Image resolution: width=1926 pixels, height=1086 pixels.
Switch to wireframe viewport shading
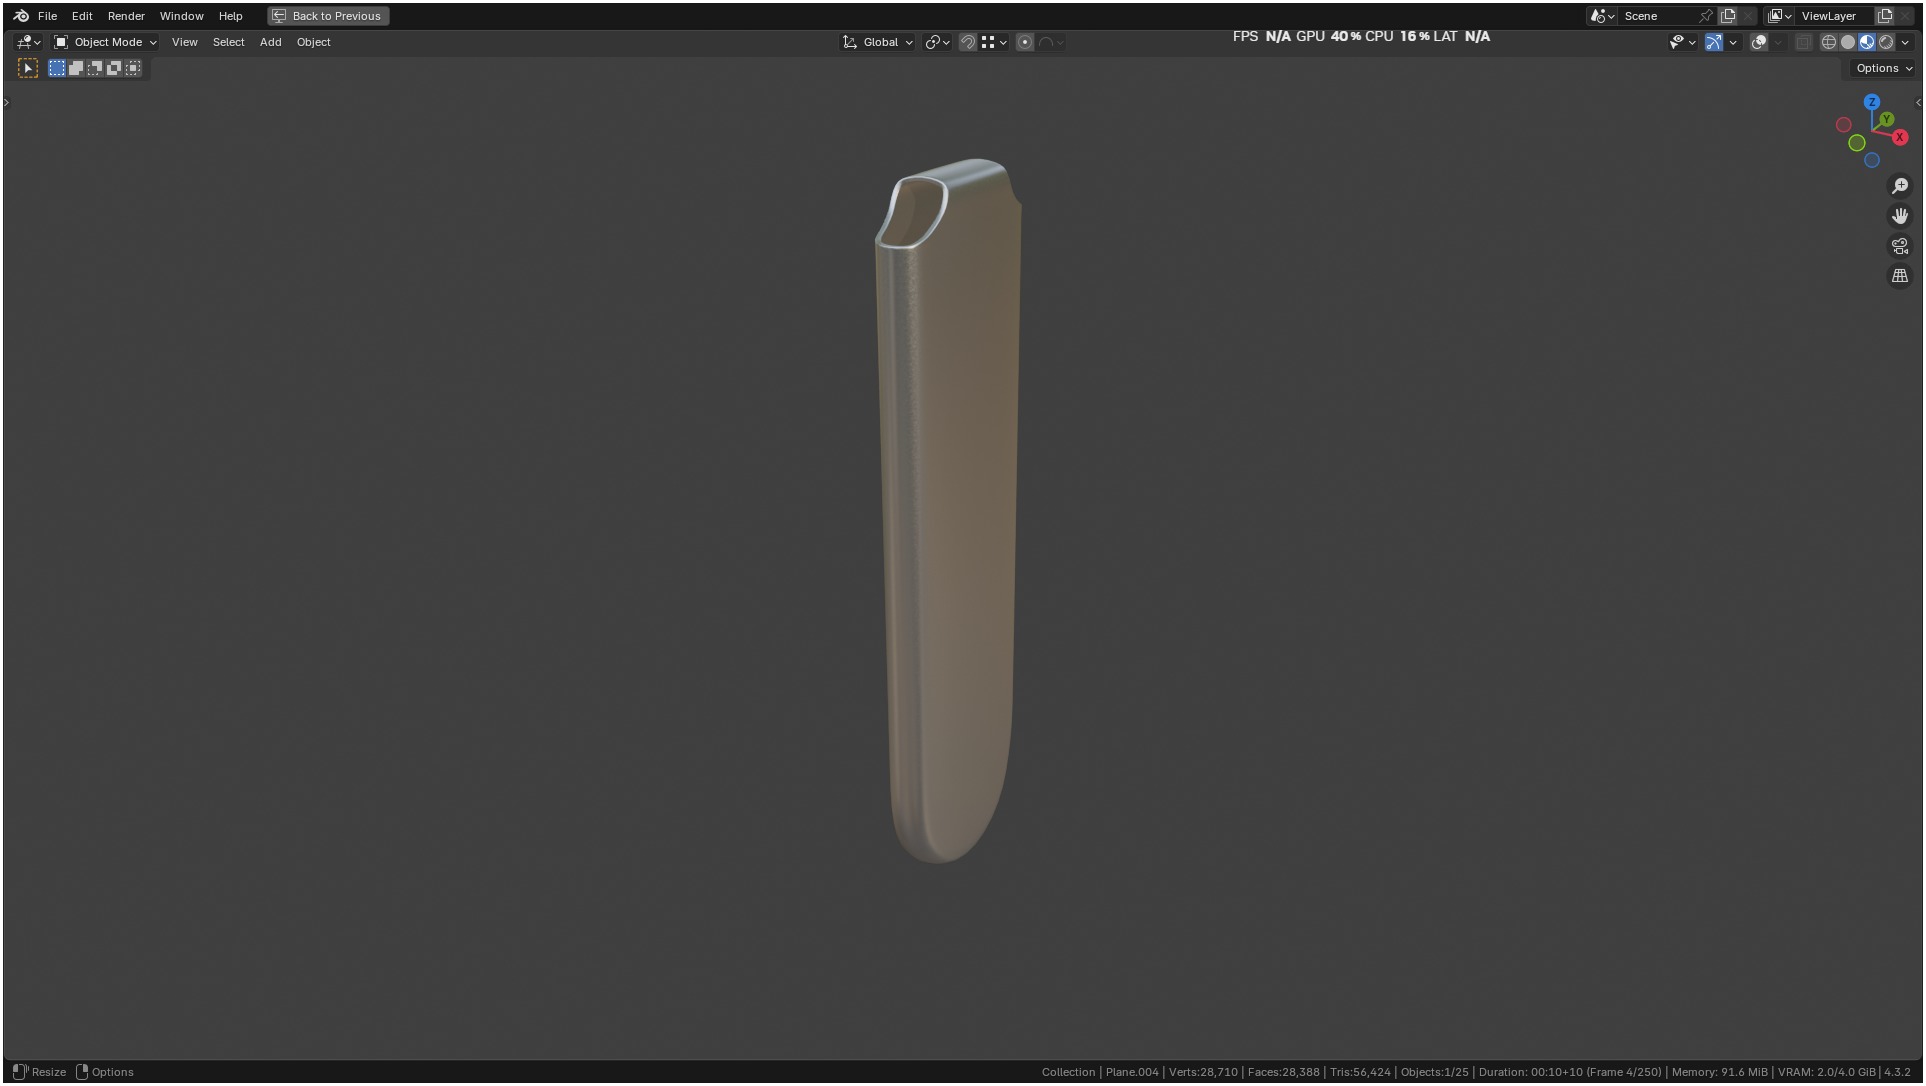1829,42
